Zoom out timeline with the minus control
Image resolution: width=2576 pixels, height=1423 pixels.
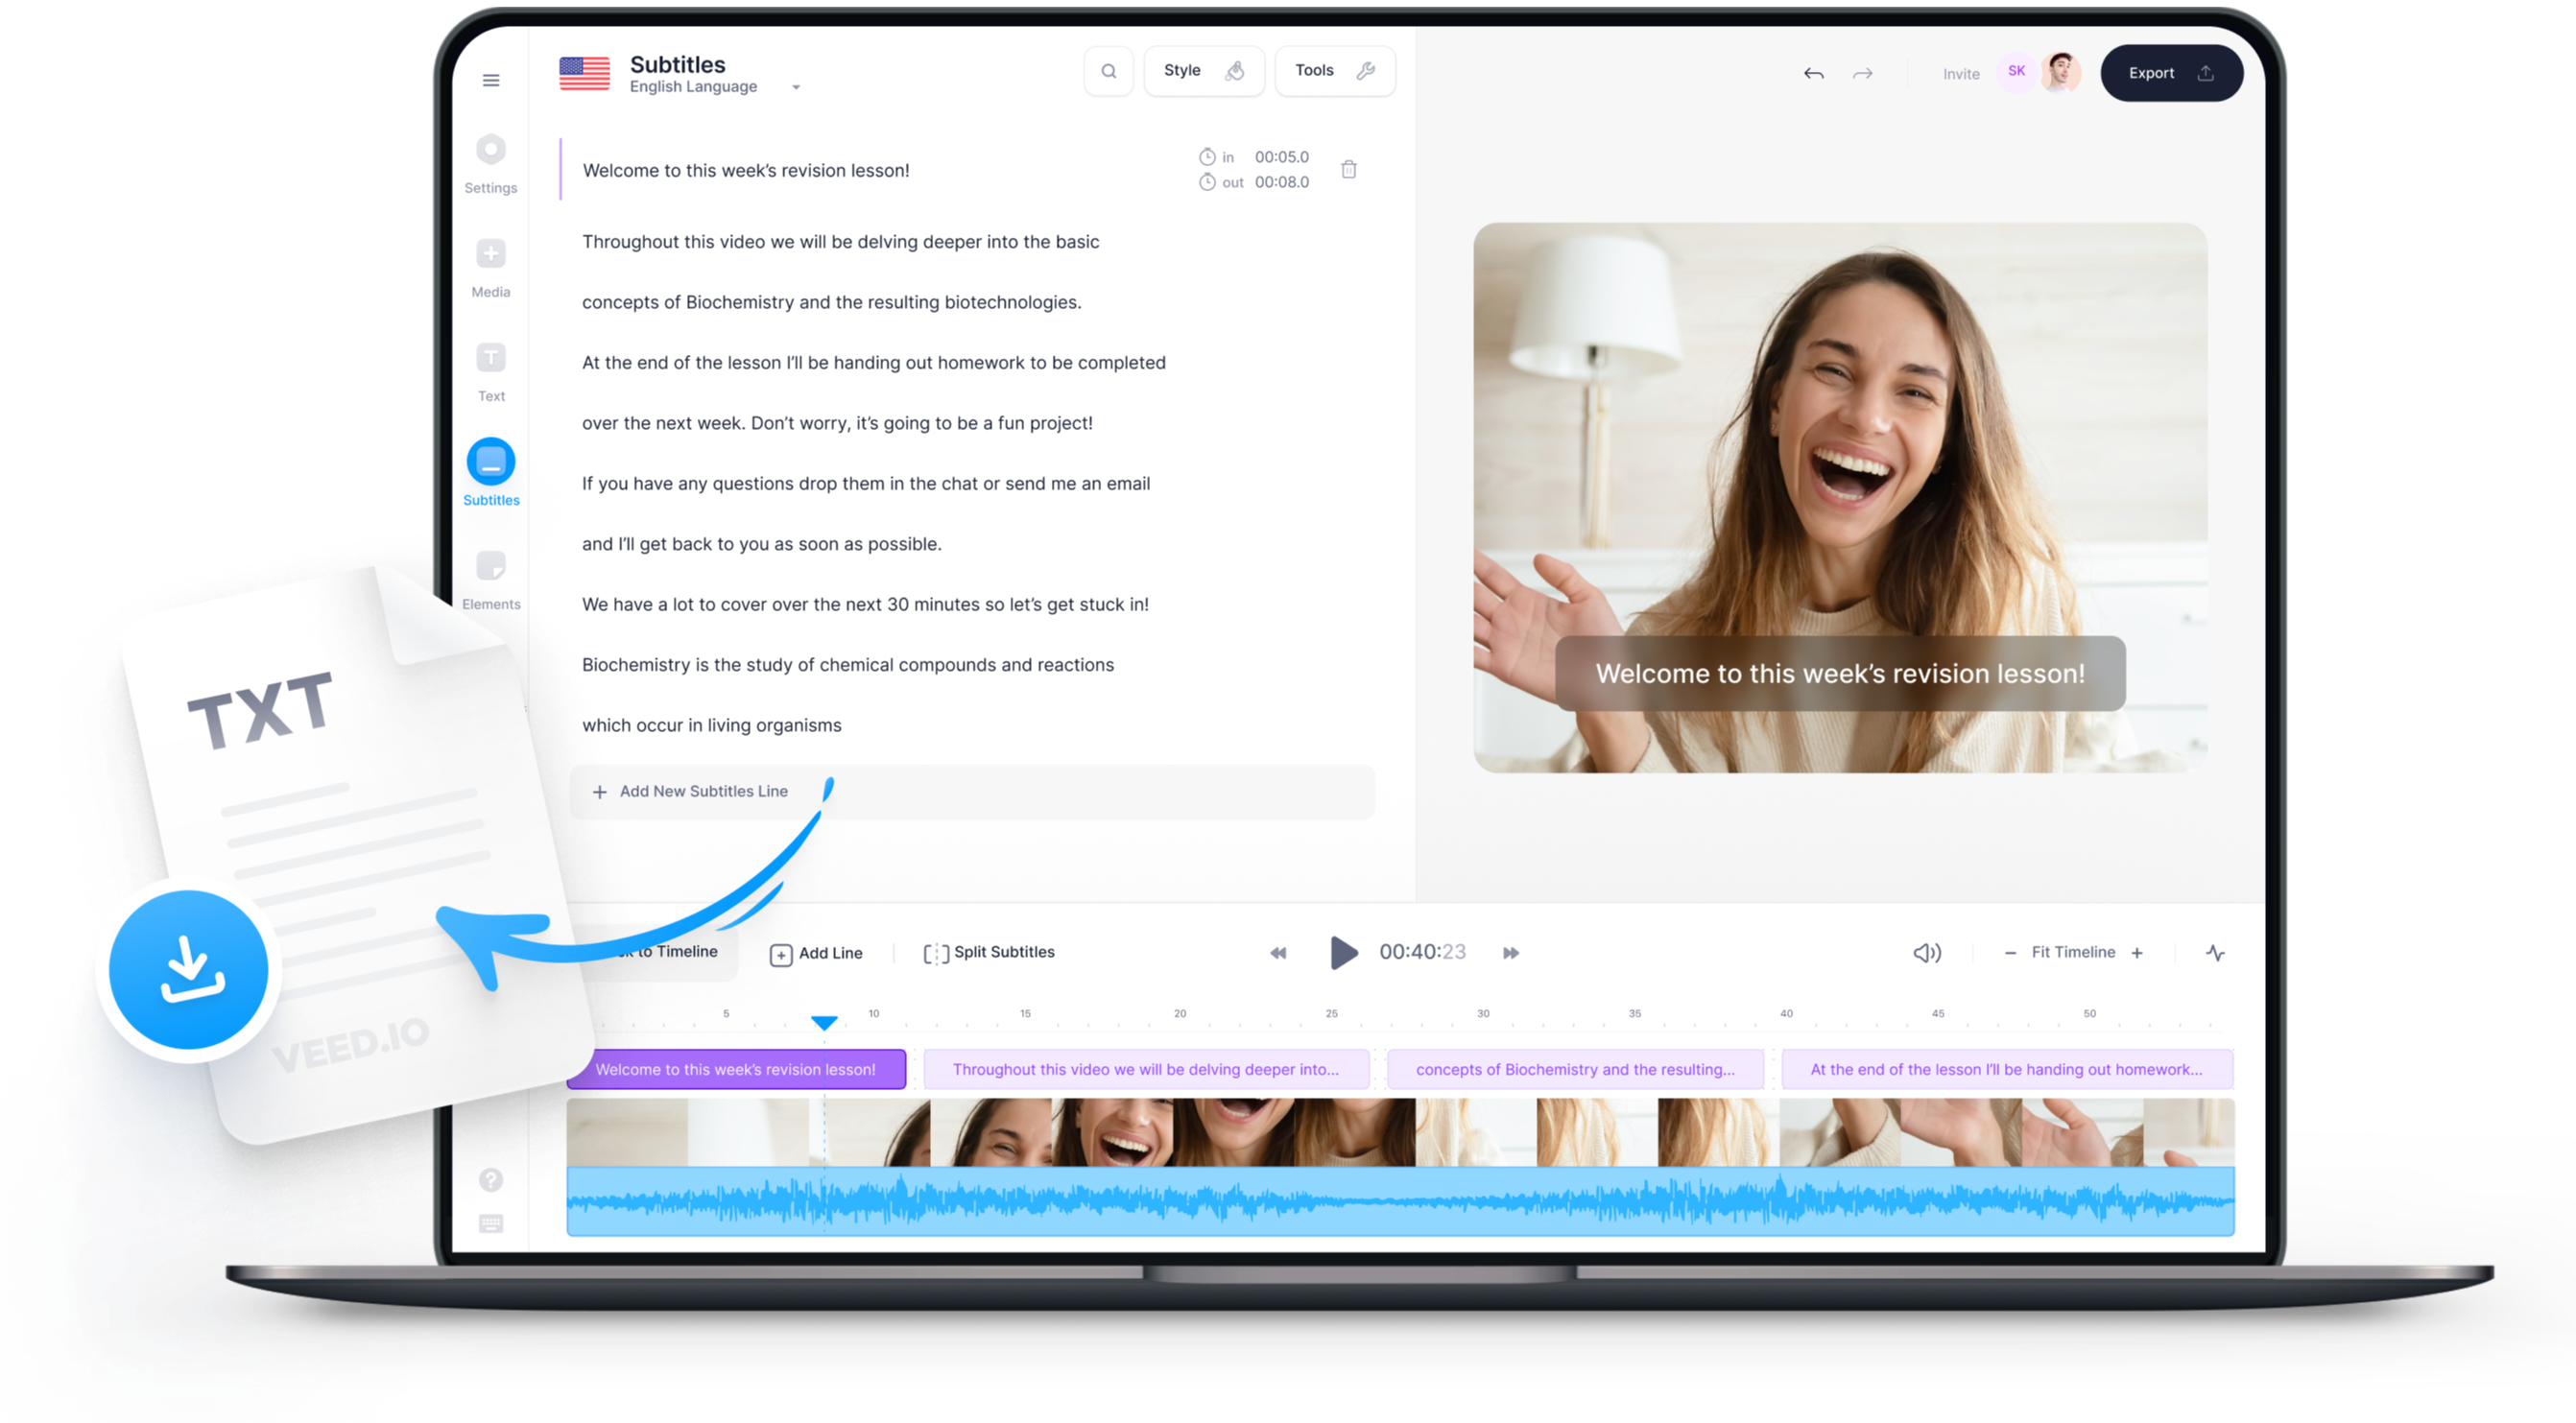[2010, 952]
